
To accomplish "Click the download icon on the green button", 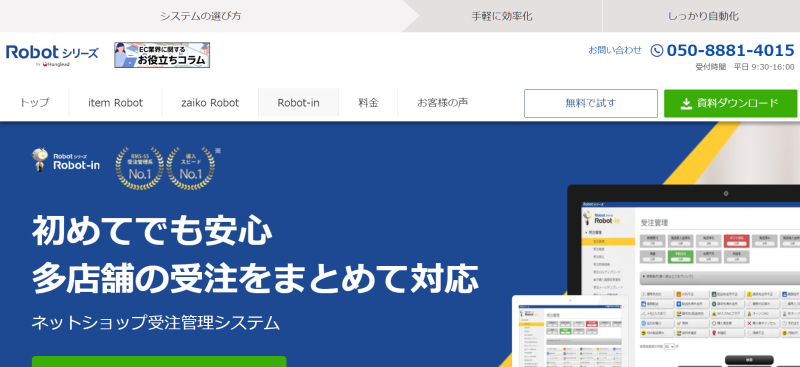I will (686, 104).
